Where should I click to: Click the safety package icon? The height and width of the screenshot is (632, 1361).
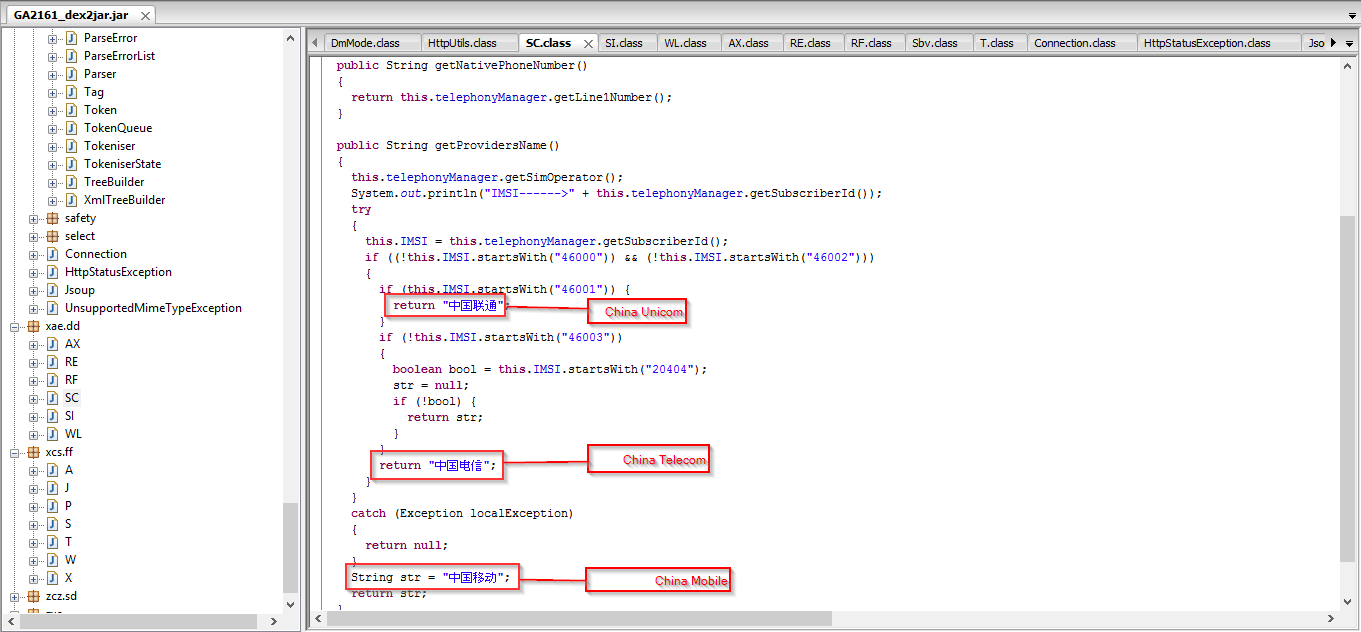pos(52,218)
